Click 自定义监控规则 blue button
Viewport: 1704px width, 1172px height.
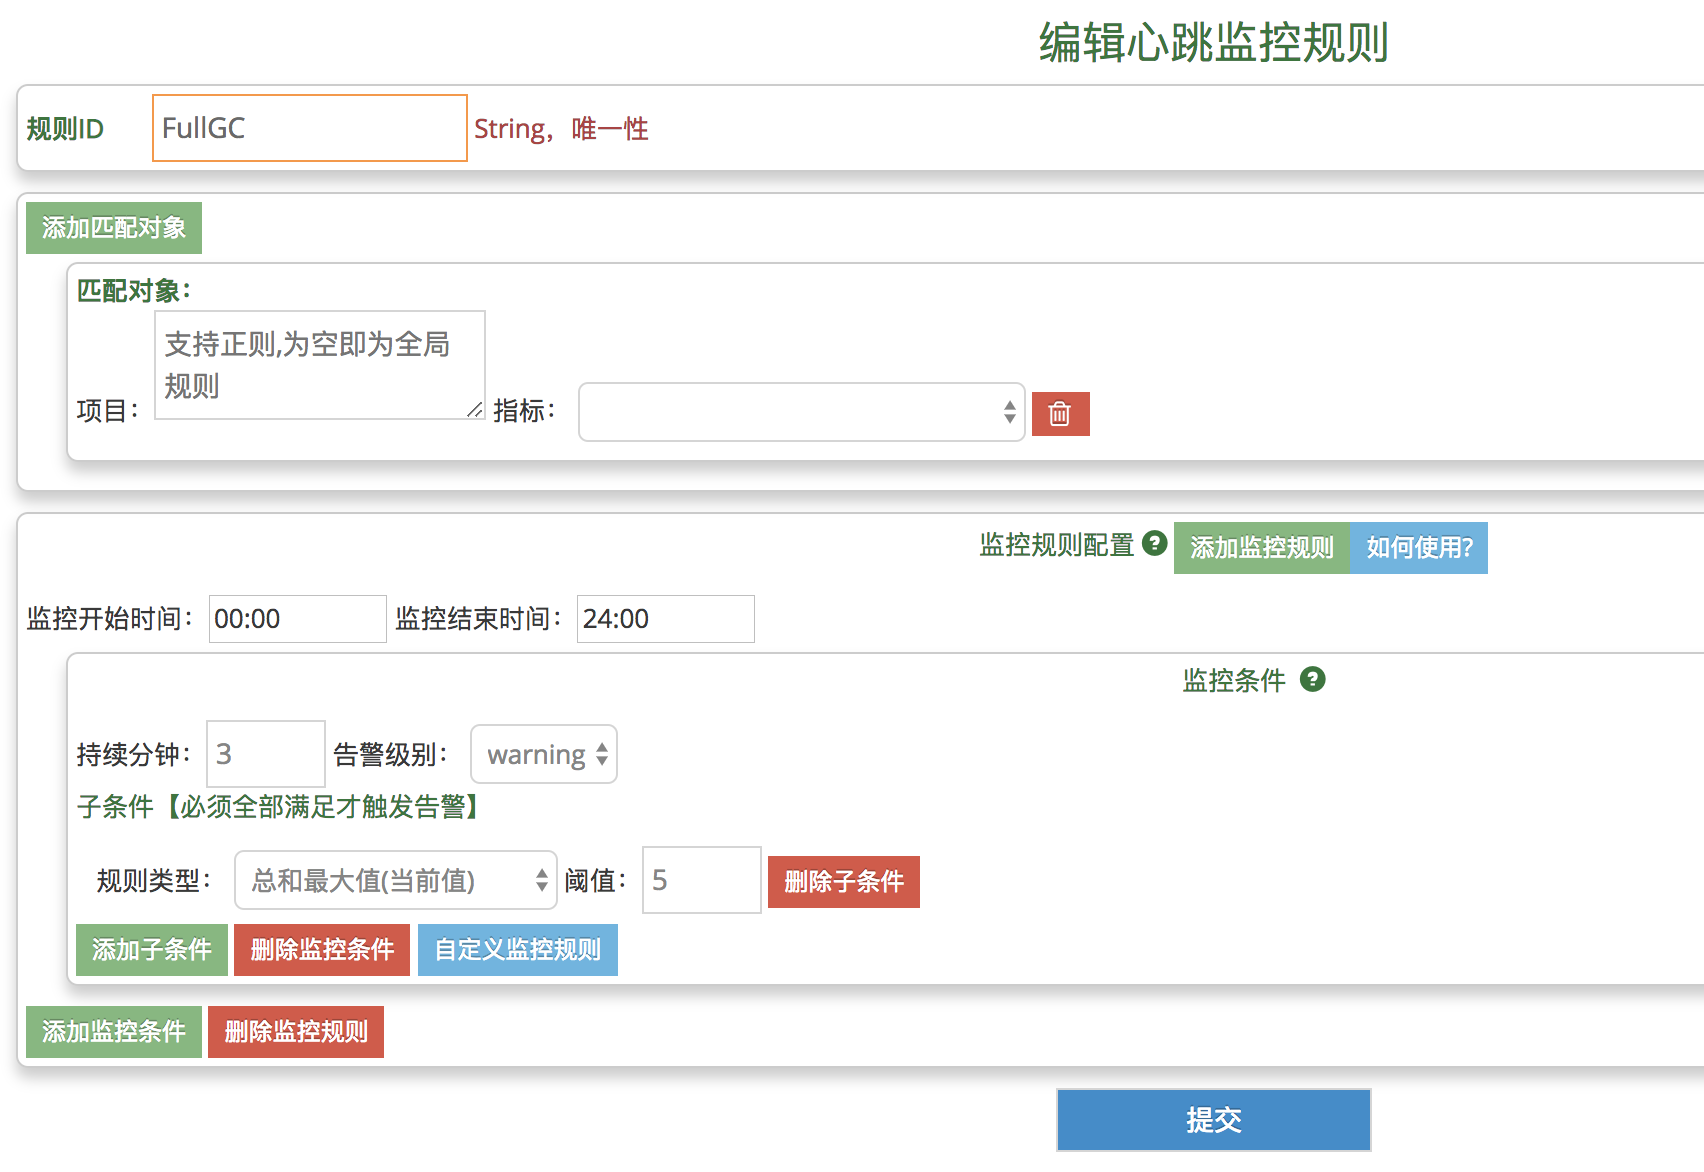tap(517, 950)
